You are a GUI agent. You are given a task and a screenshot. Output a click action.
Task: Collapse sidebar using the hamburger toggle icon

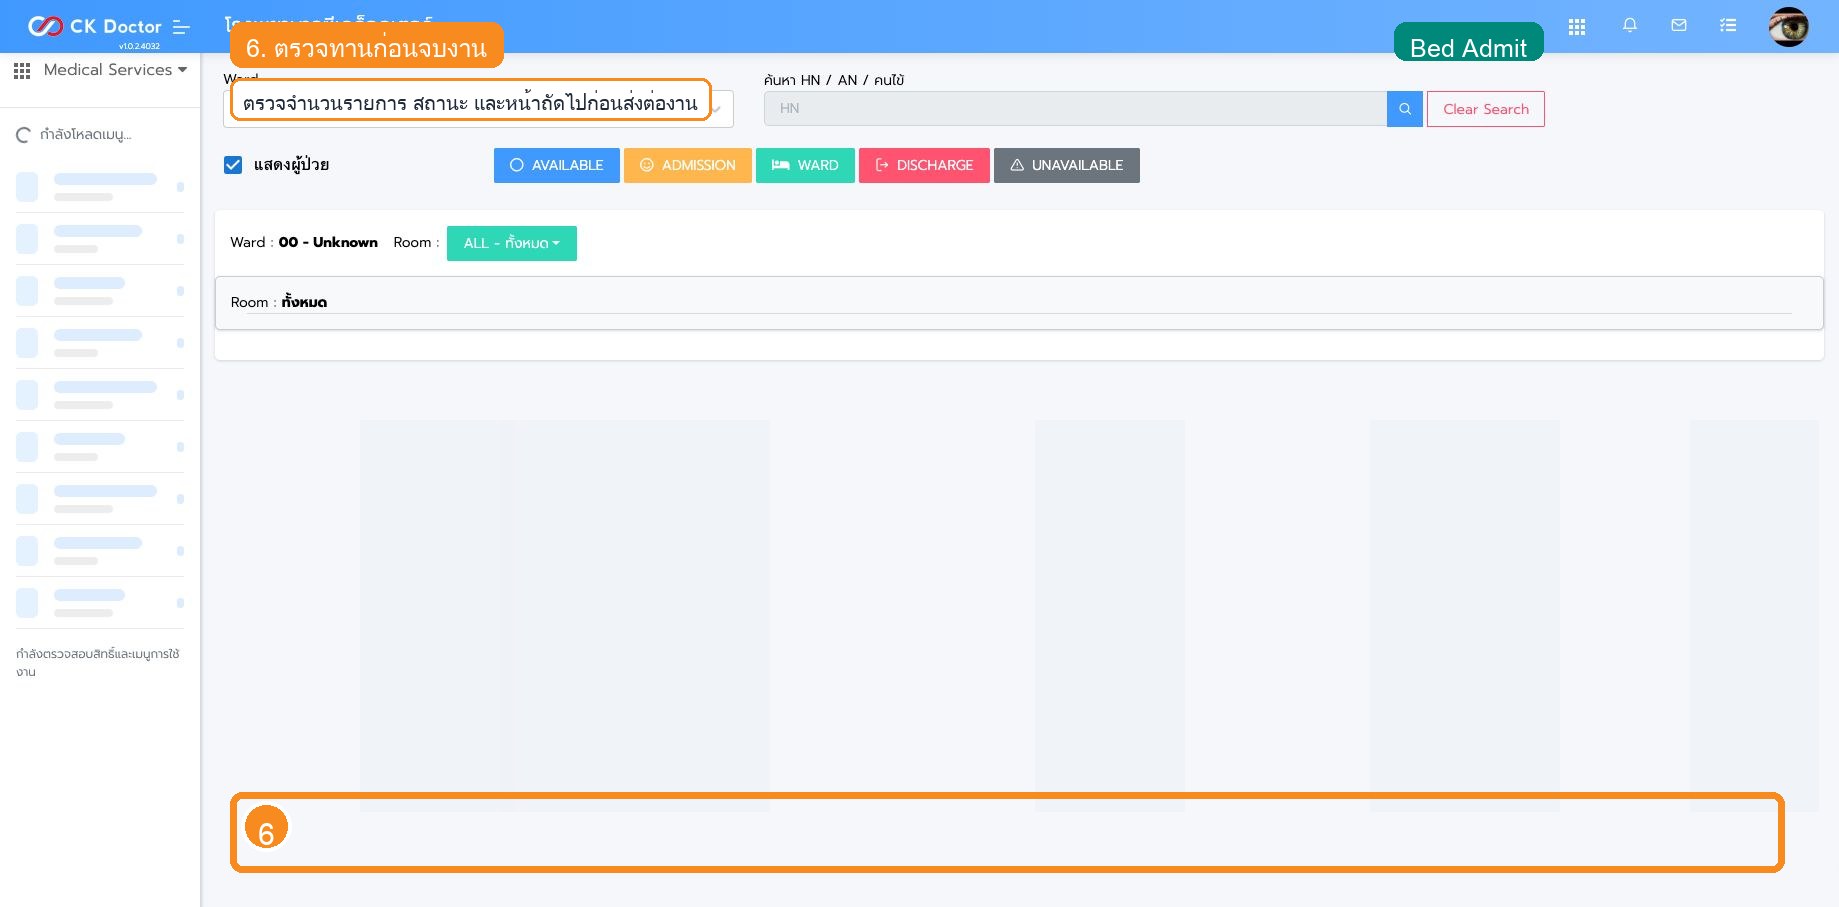tap(181, 27)
